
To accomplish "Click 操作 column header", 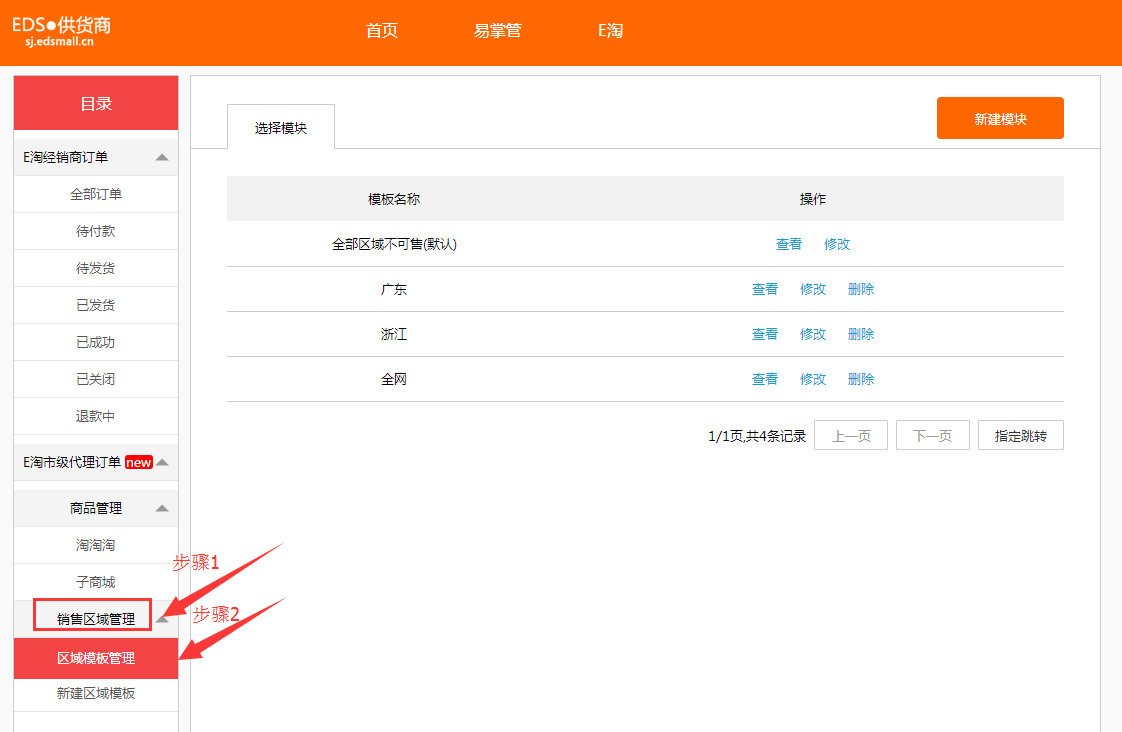I will tap(812, 199).
